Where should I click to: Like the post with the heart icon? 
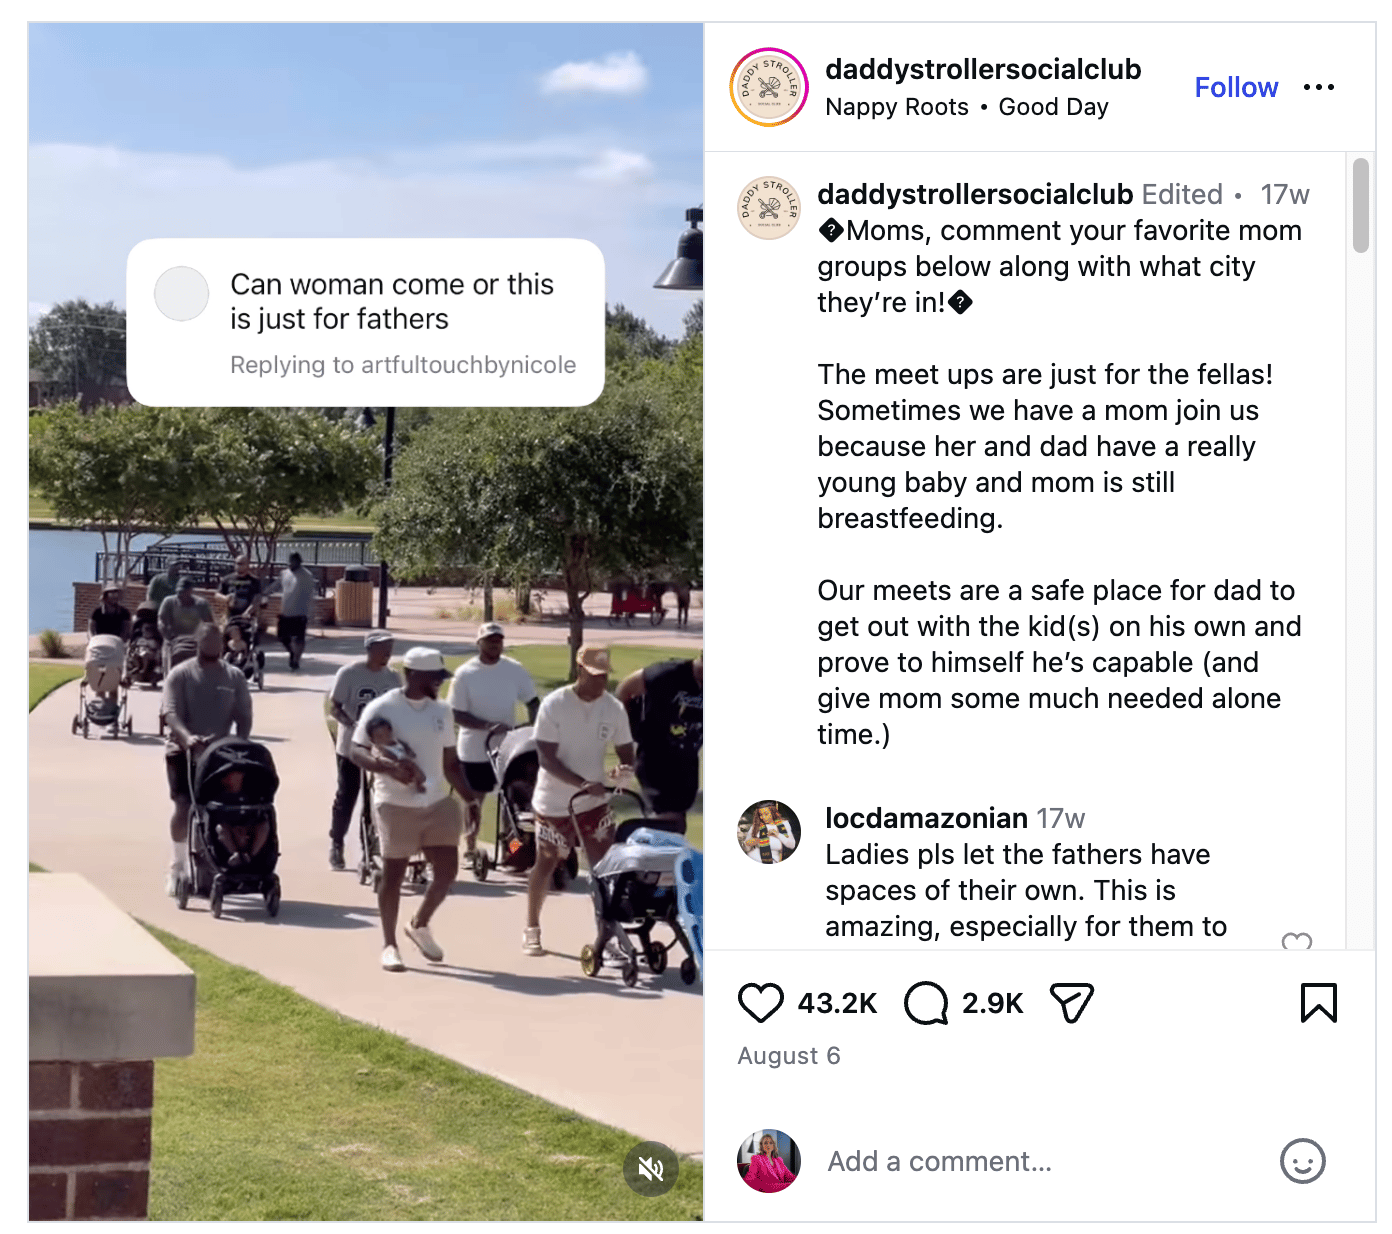coord(760,1003)
